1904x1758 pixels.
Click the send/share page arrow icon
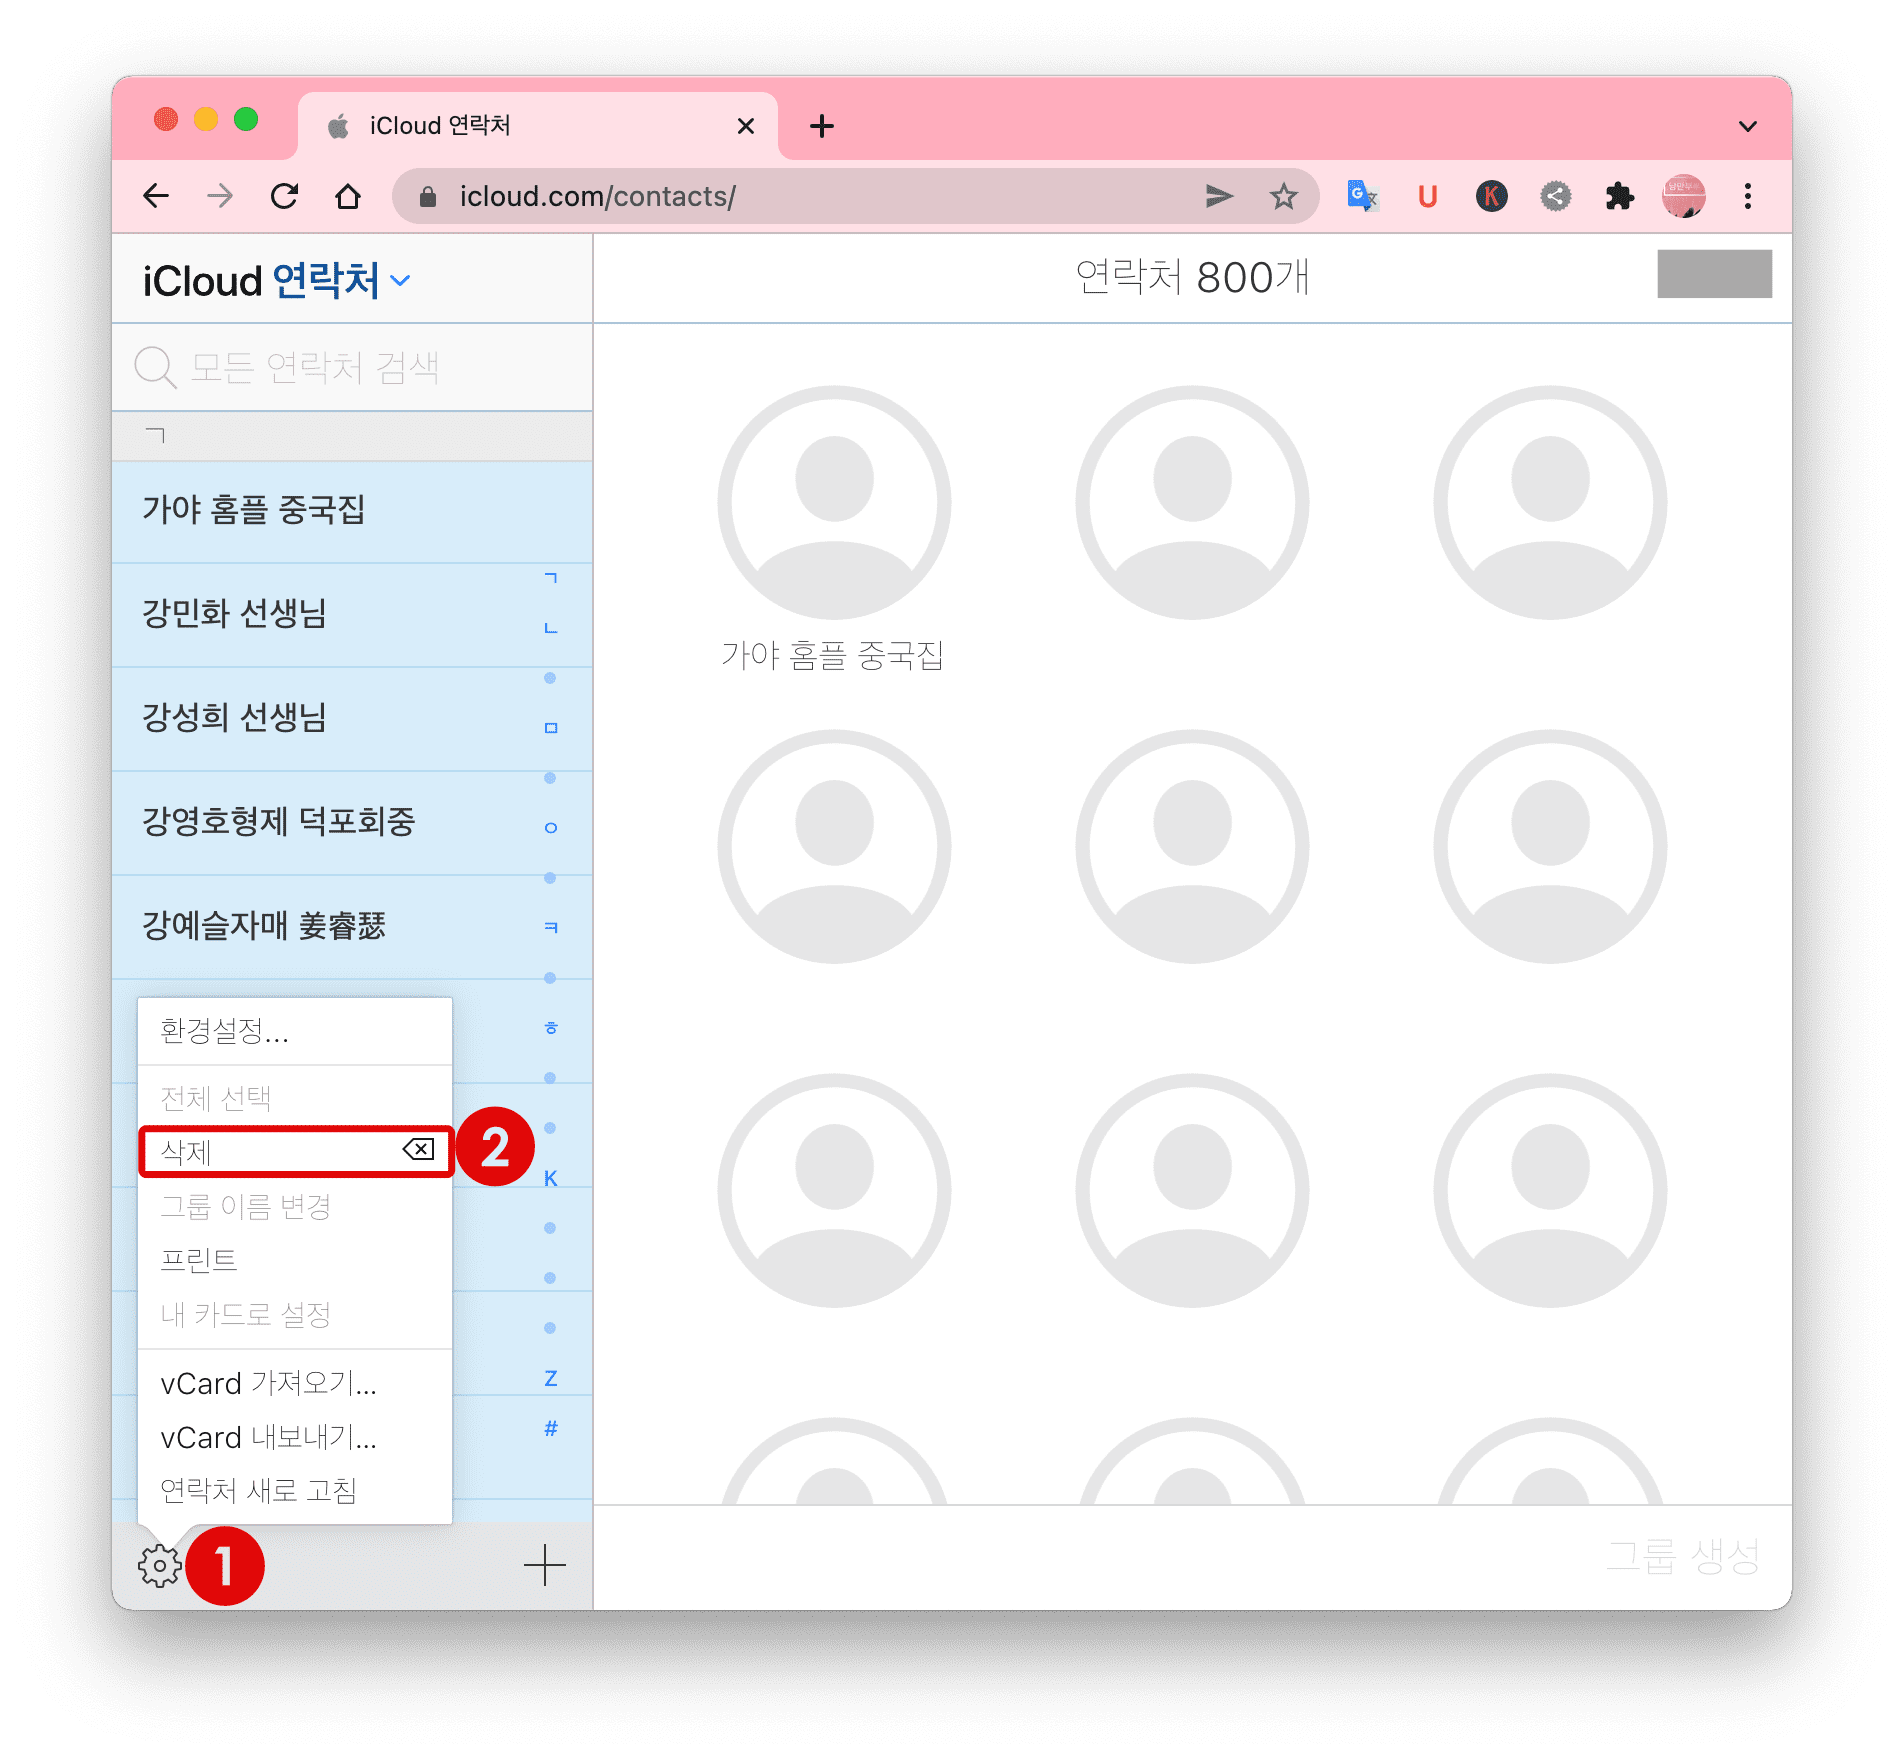click(1219, 196)
